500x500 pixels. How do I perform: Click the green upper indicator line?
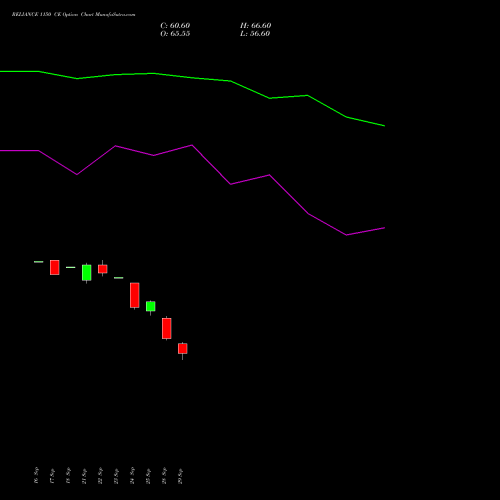point(192,77)
